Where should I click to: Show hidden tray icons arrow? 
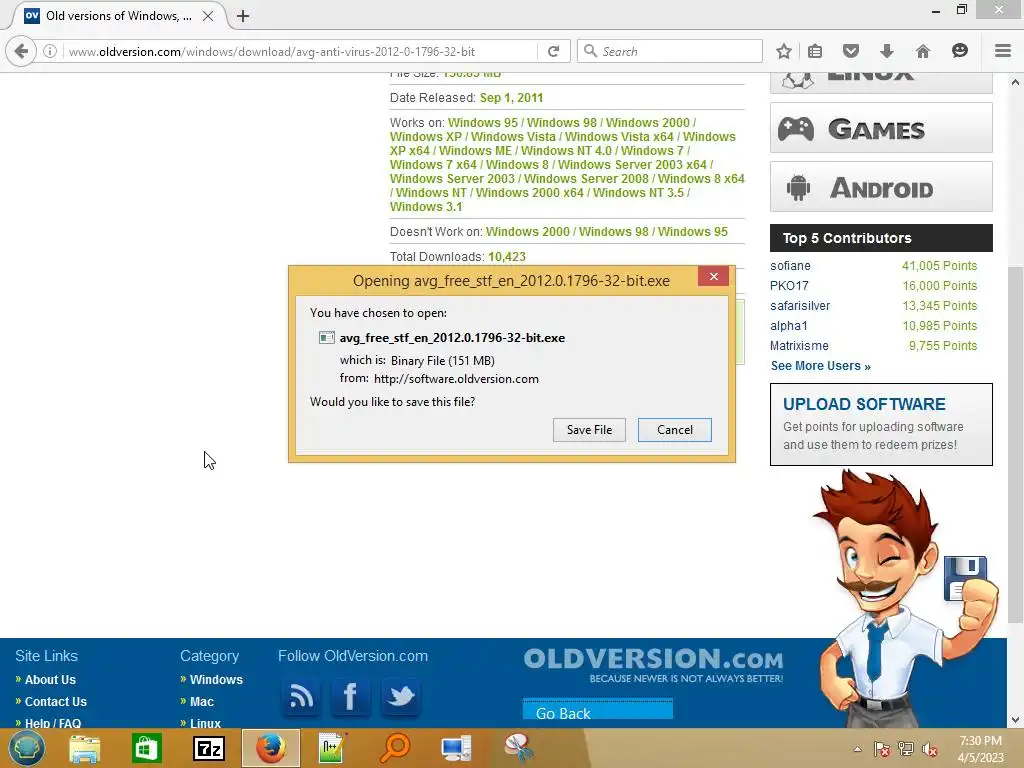[857, 749]
